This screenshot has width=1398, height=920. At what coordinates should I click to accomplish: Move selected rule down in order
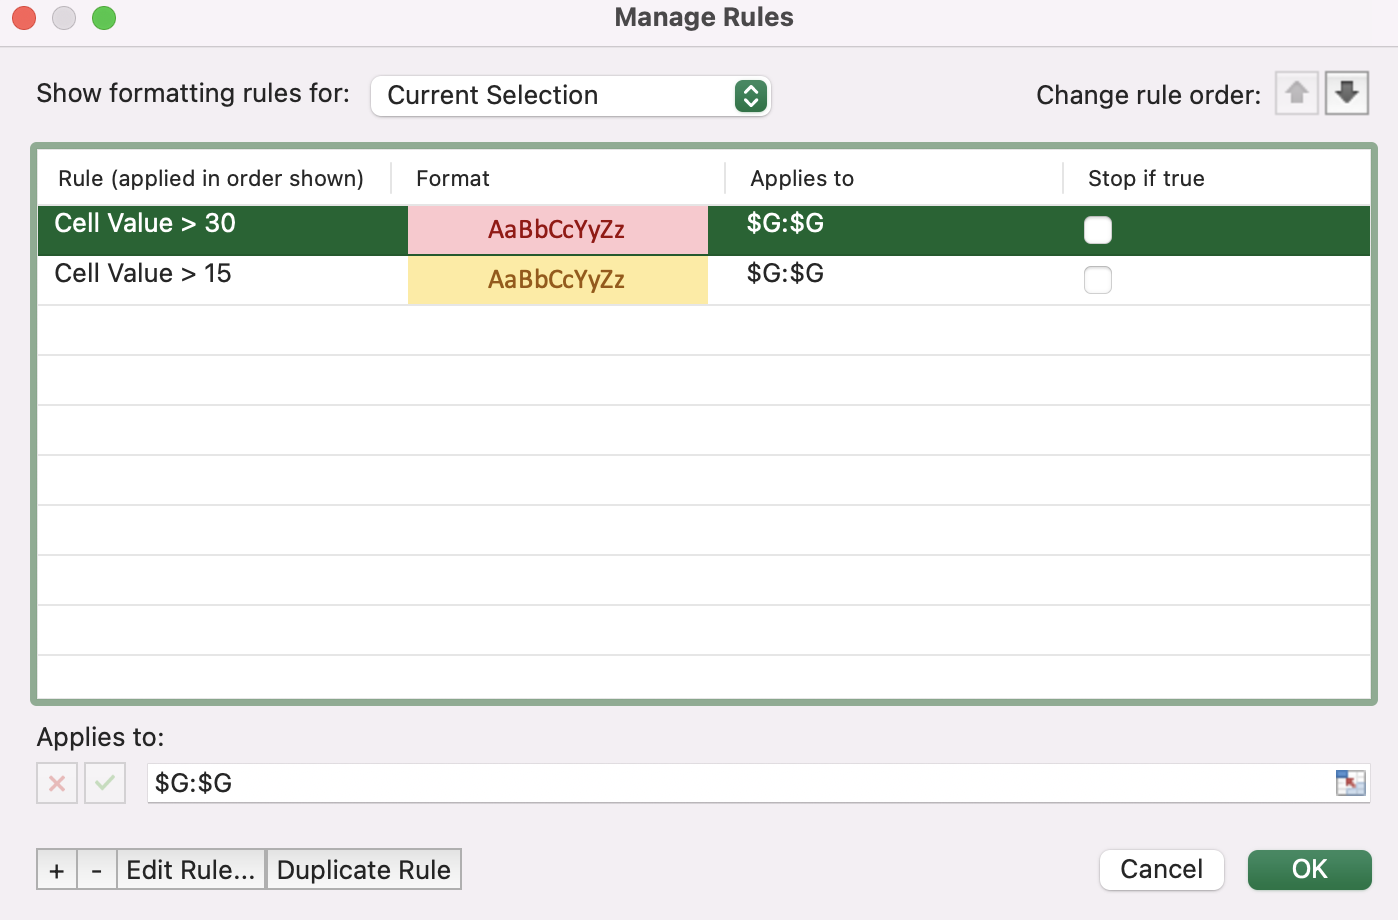pyautogui.click(x=1347, y=94)
